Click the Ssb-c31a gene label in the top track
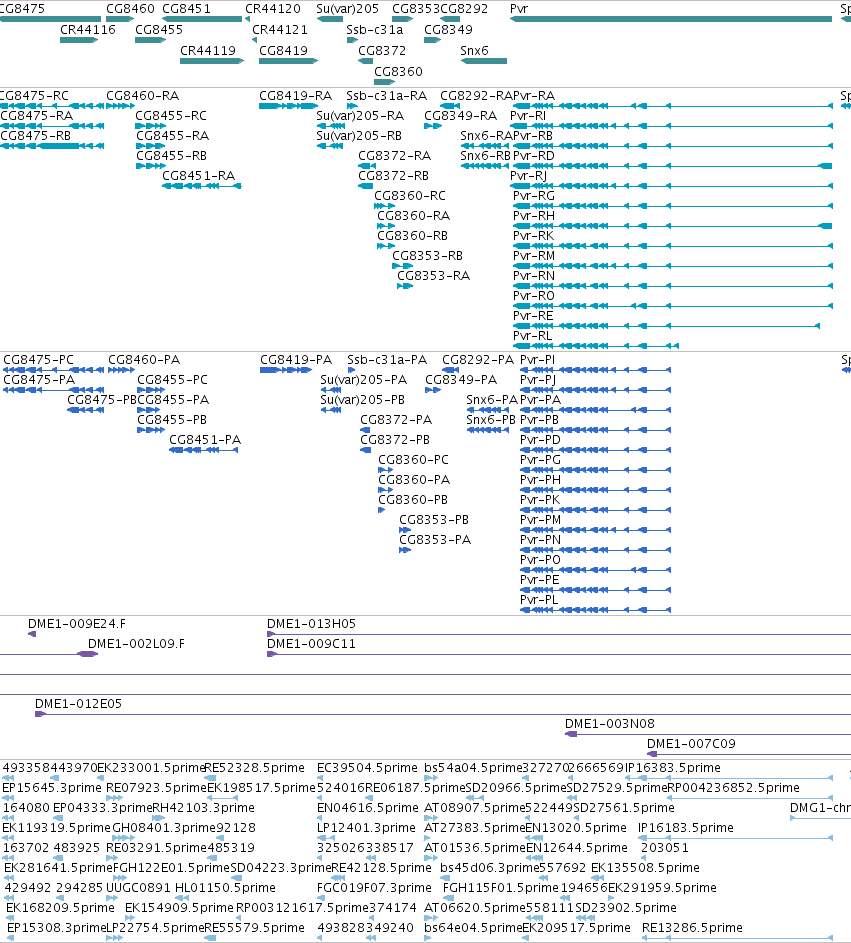 click(374, 29)
